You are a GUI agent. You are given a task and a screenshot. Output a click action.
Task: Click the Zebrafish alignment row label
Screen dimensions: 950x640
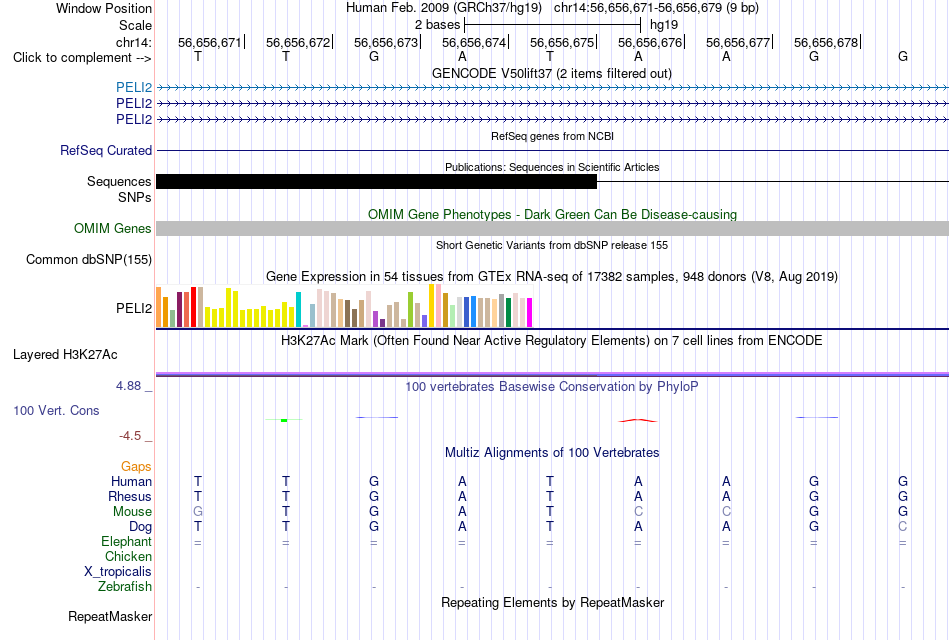click(x=125, y=587)
